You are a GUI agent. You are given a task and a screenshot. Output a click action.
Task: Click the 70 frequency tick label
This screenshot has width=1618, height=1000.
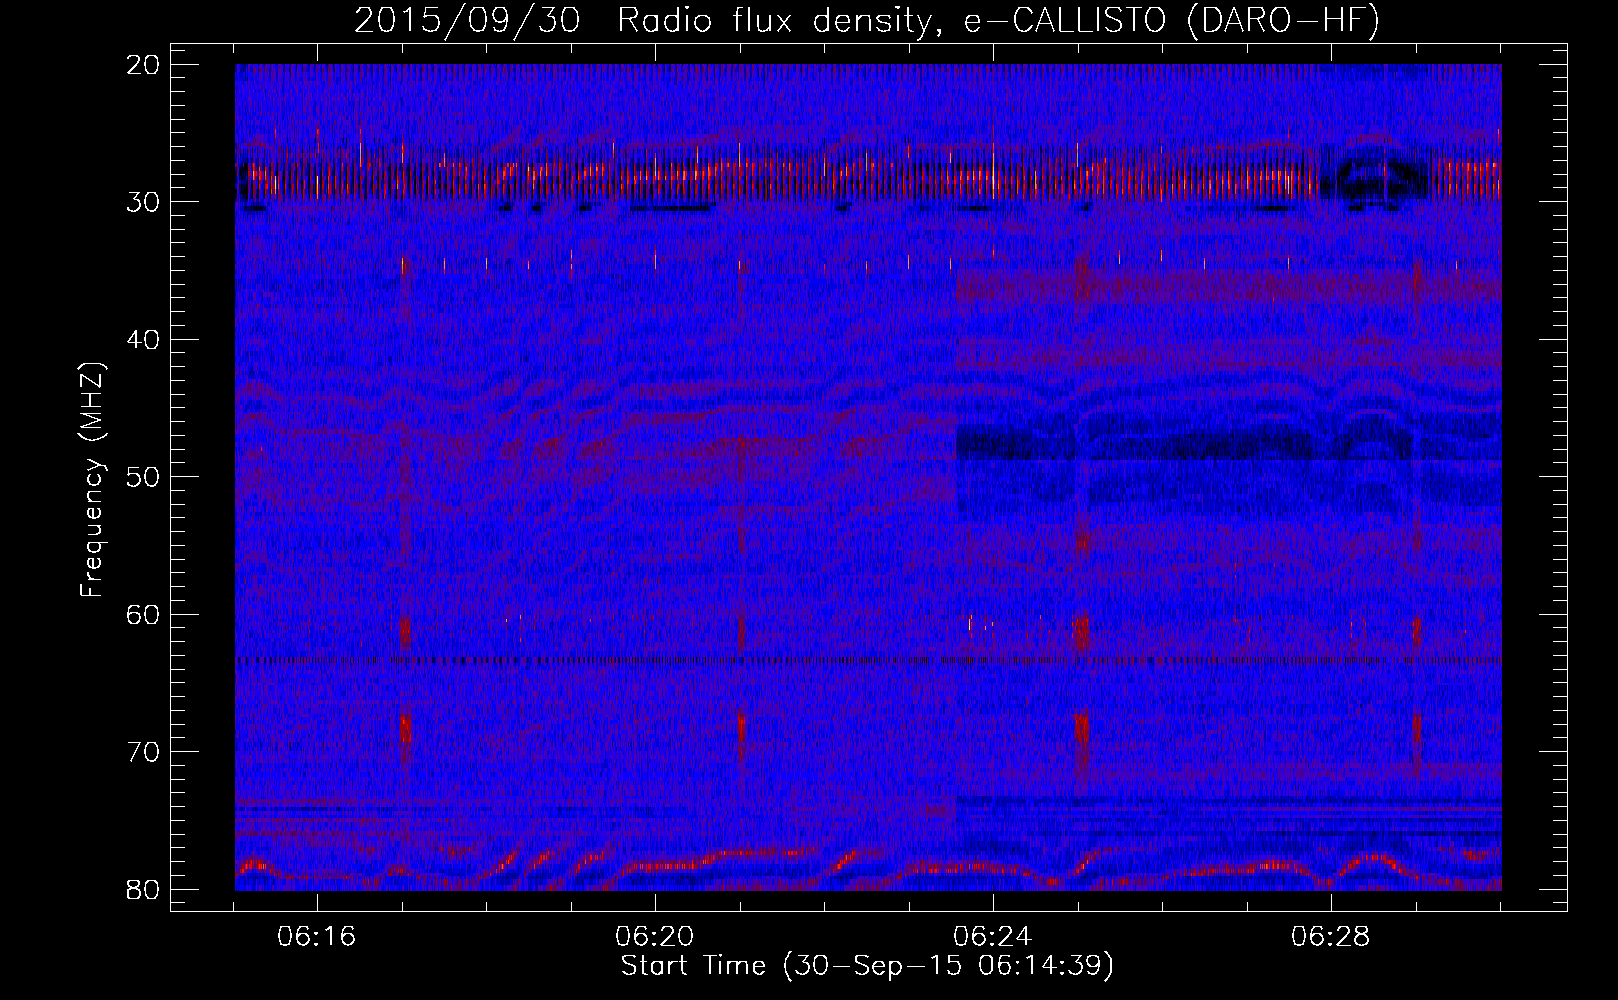coord(144,751)
